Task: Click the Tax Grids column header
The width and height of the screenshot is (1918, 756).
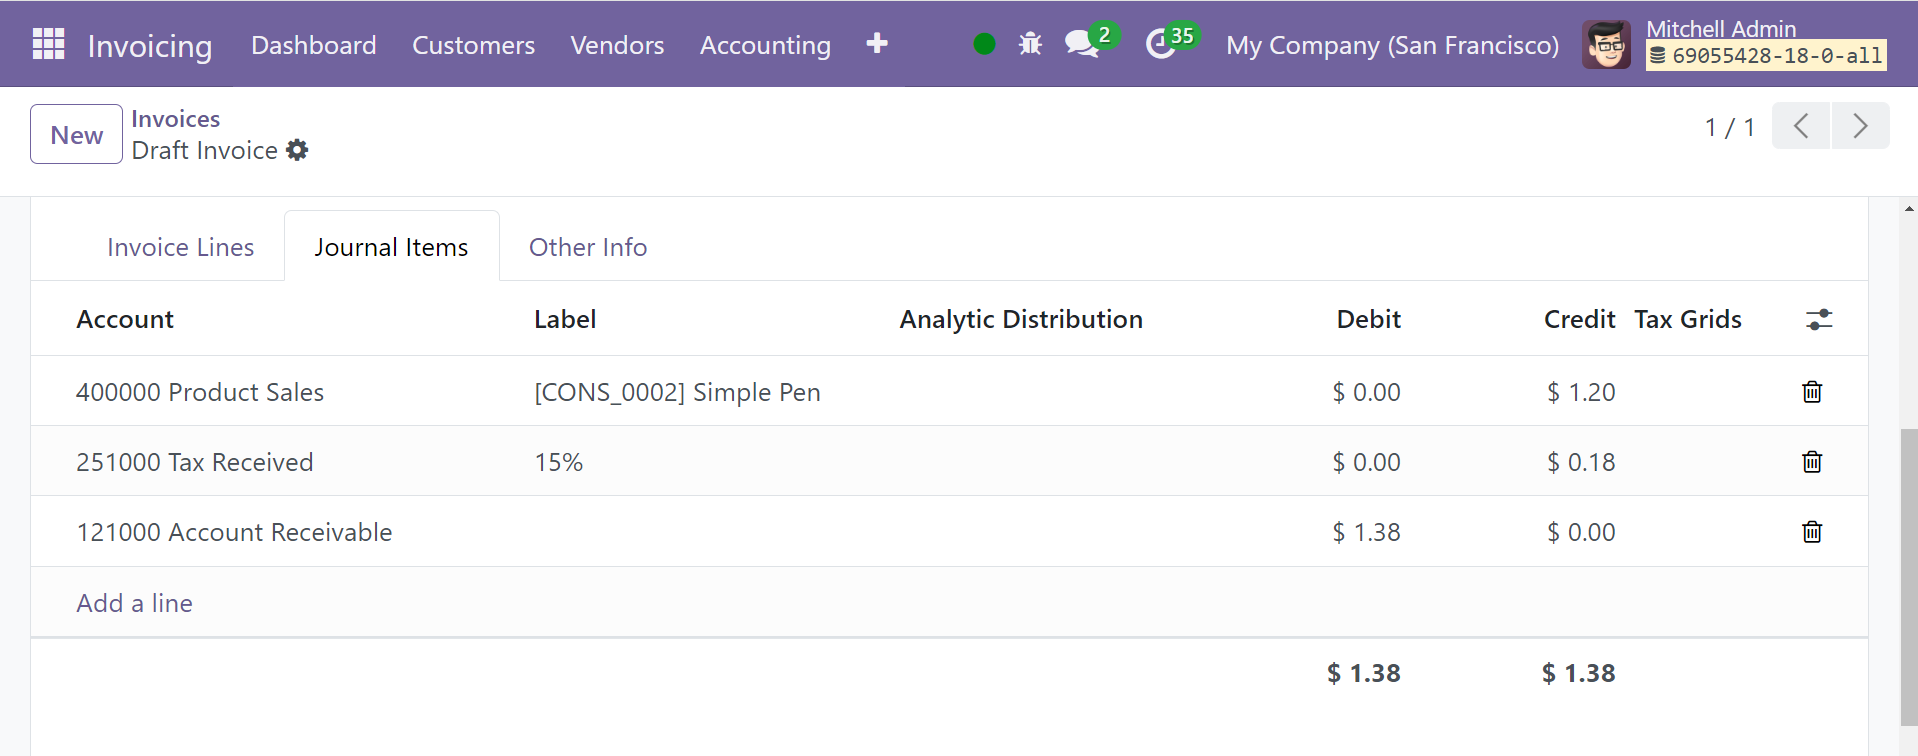Action: [x=1688, y=319]
